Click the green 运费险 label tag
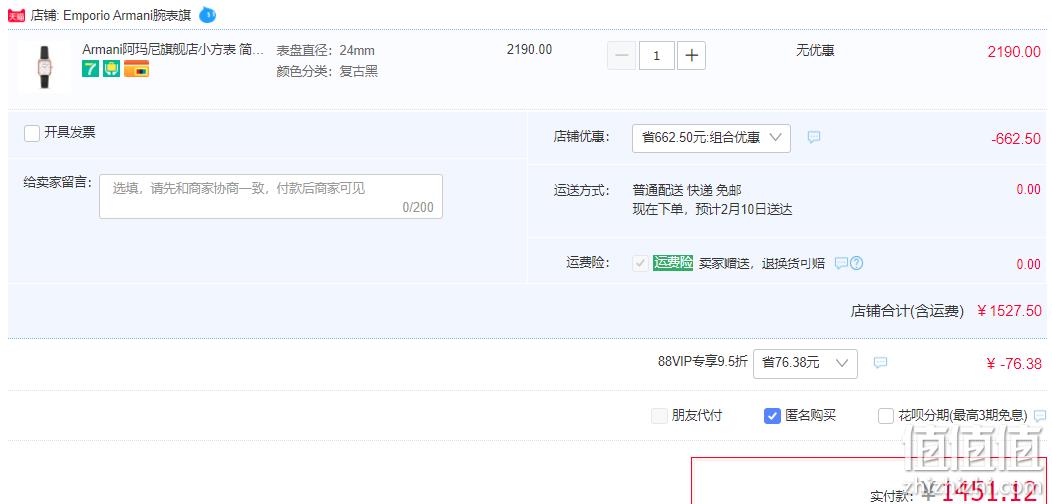This screenshot has width=1052, height=504. [673, 262]
